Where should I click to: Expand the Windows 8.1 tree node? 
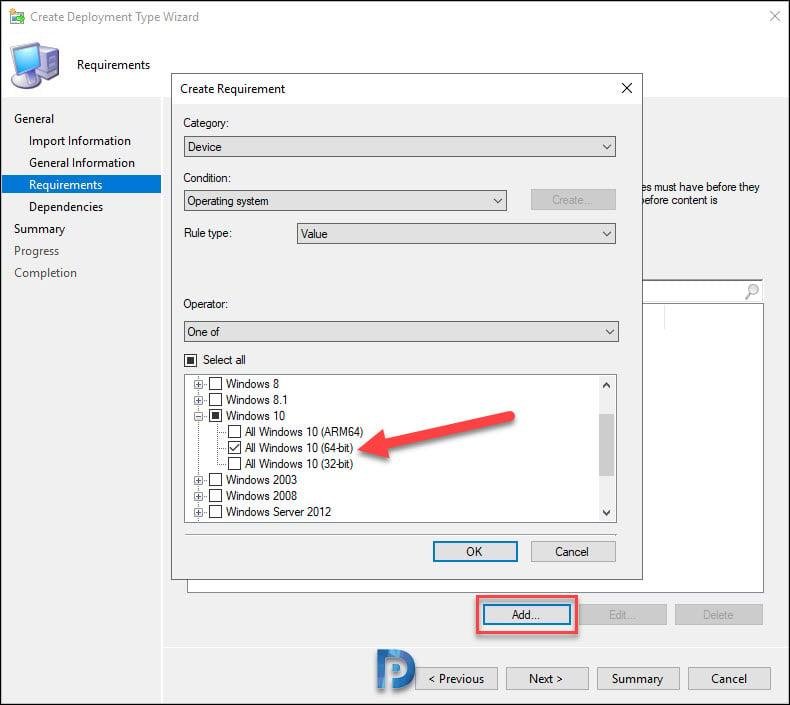(199, 400)
